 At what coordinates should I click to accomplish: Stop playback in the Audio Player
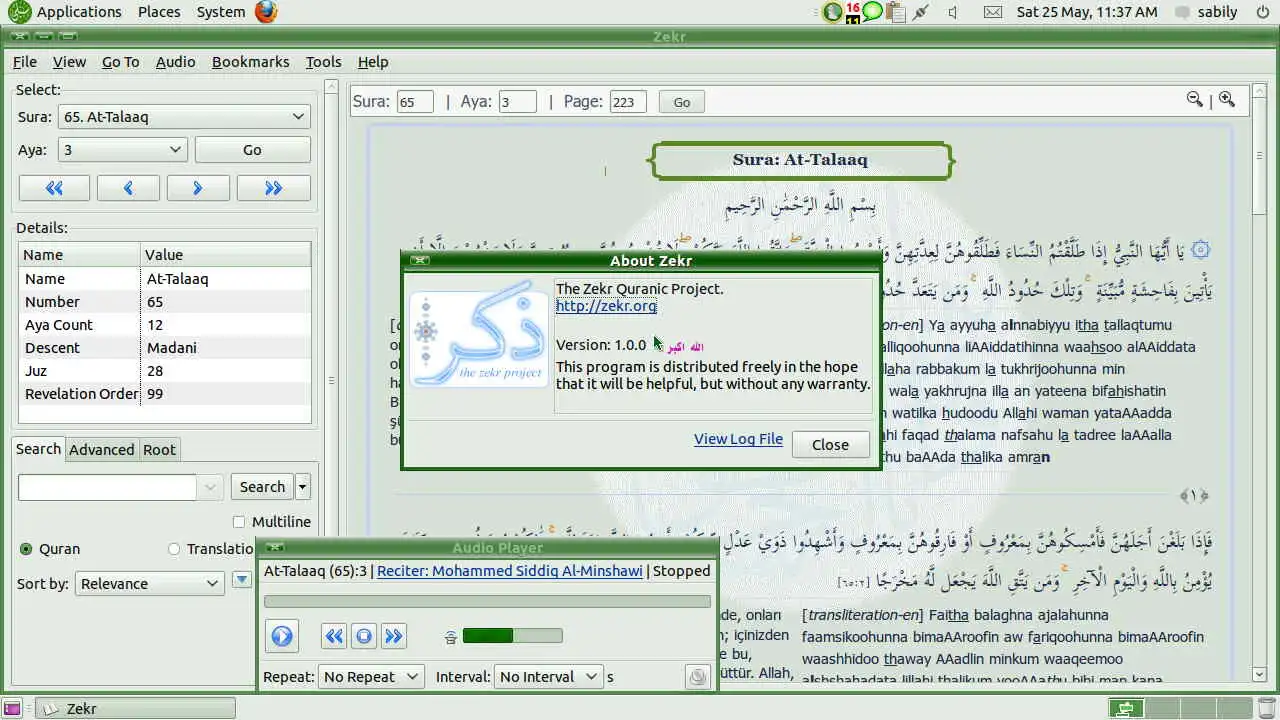click(364, 636)
